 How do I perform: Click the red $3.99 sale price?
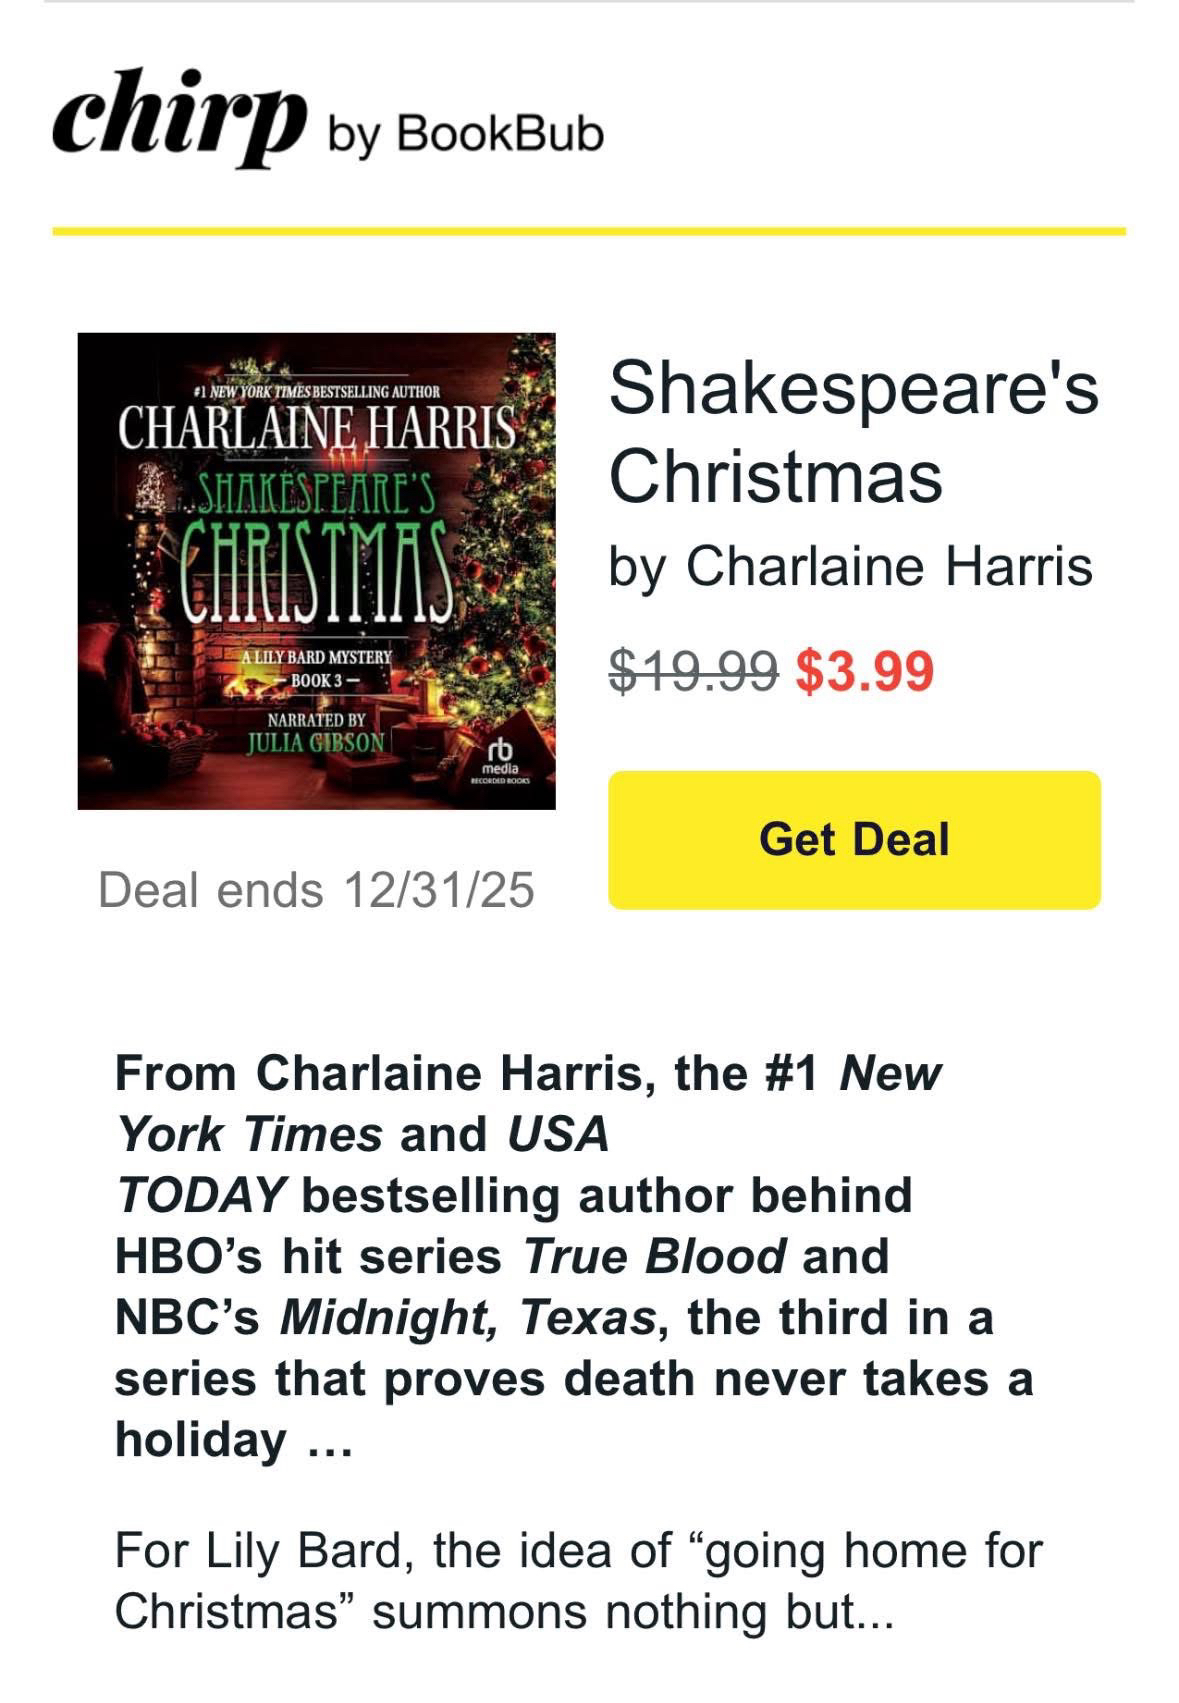(x=865, y=671)
